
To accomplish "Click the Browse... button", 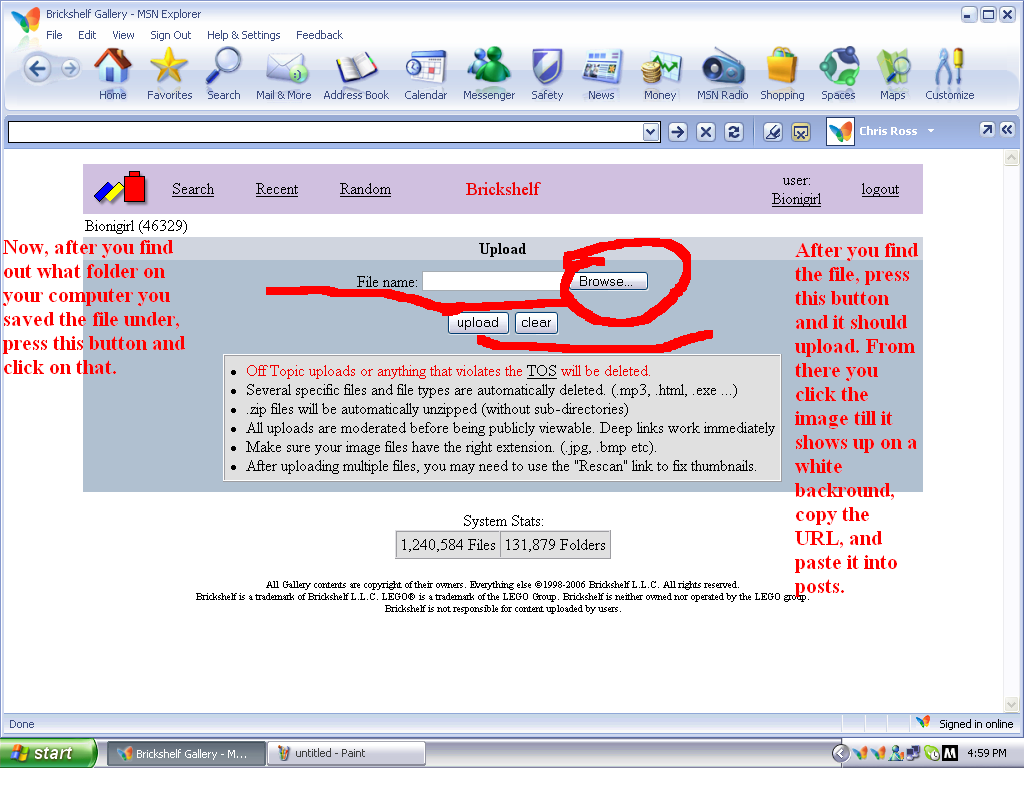I will 608,282.
